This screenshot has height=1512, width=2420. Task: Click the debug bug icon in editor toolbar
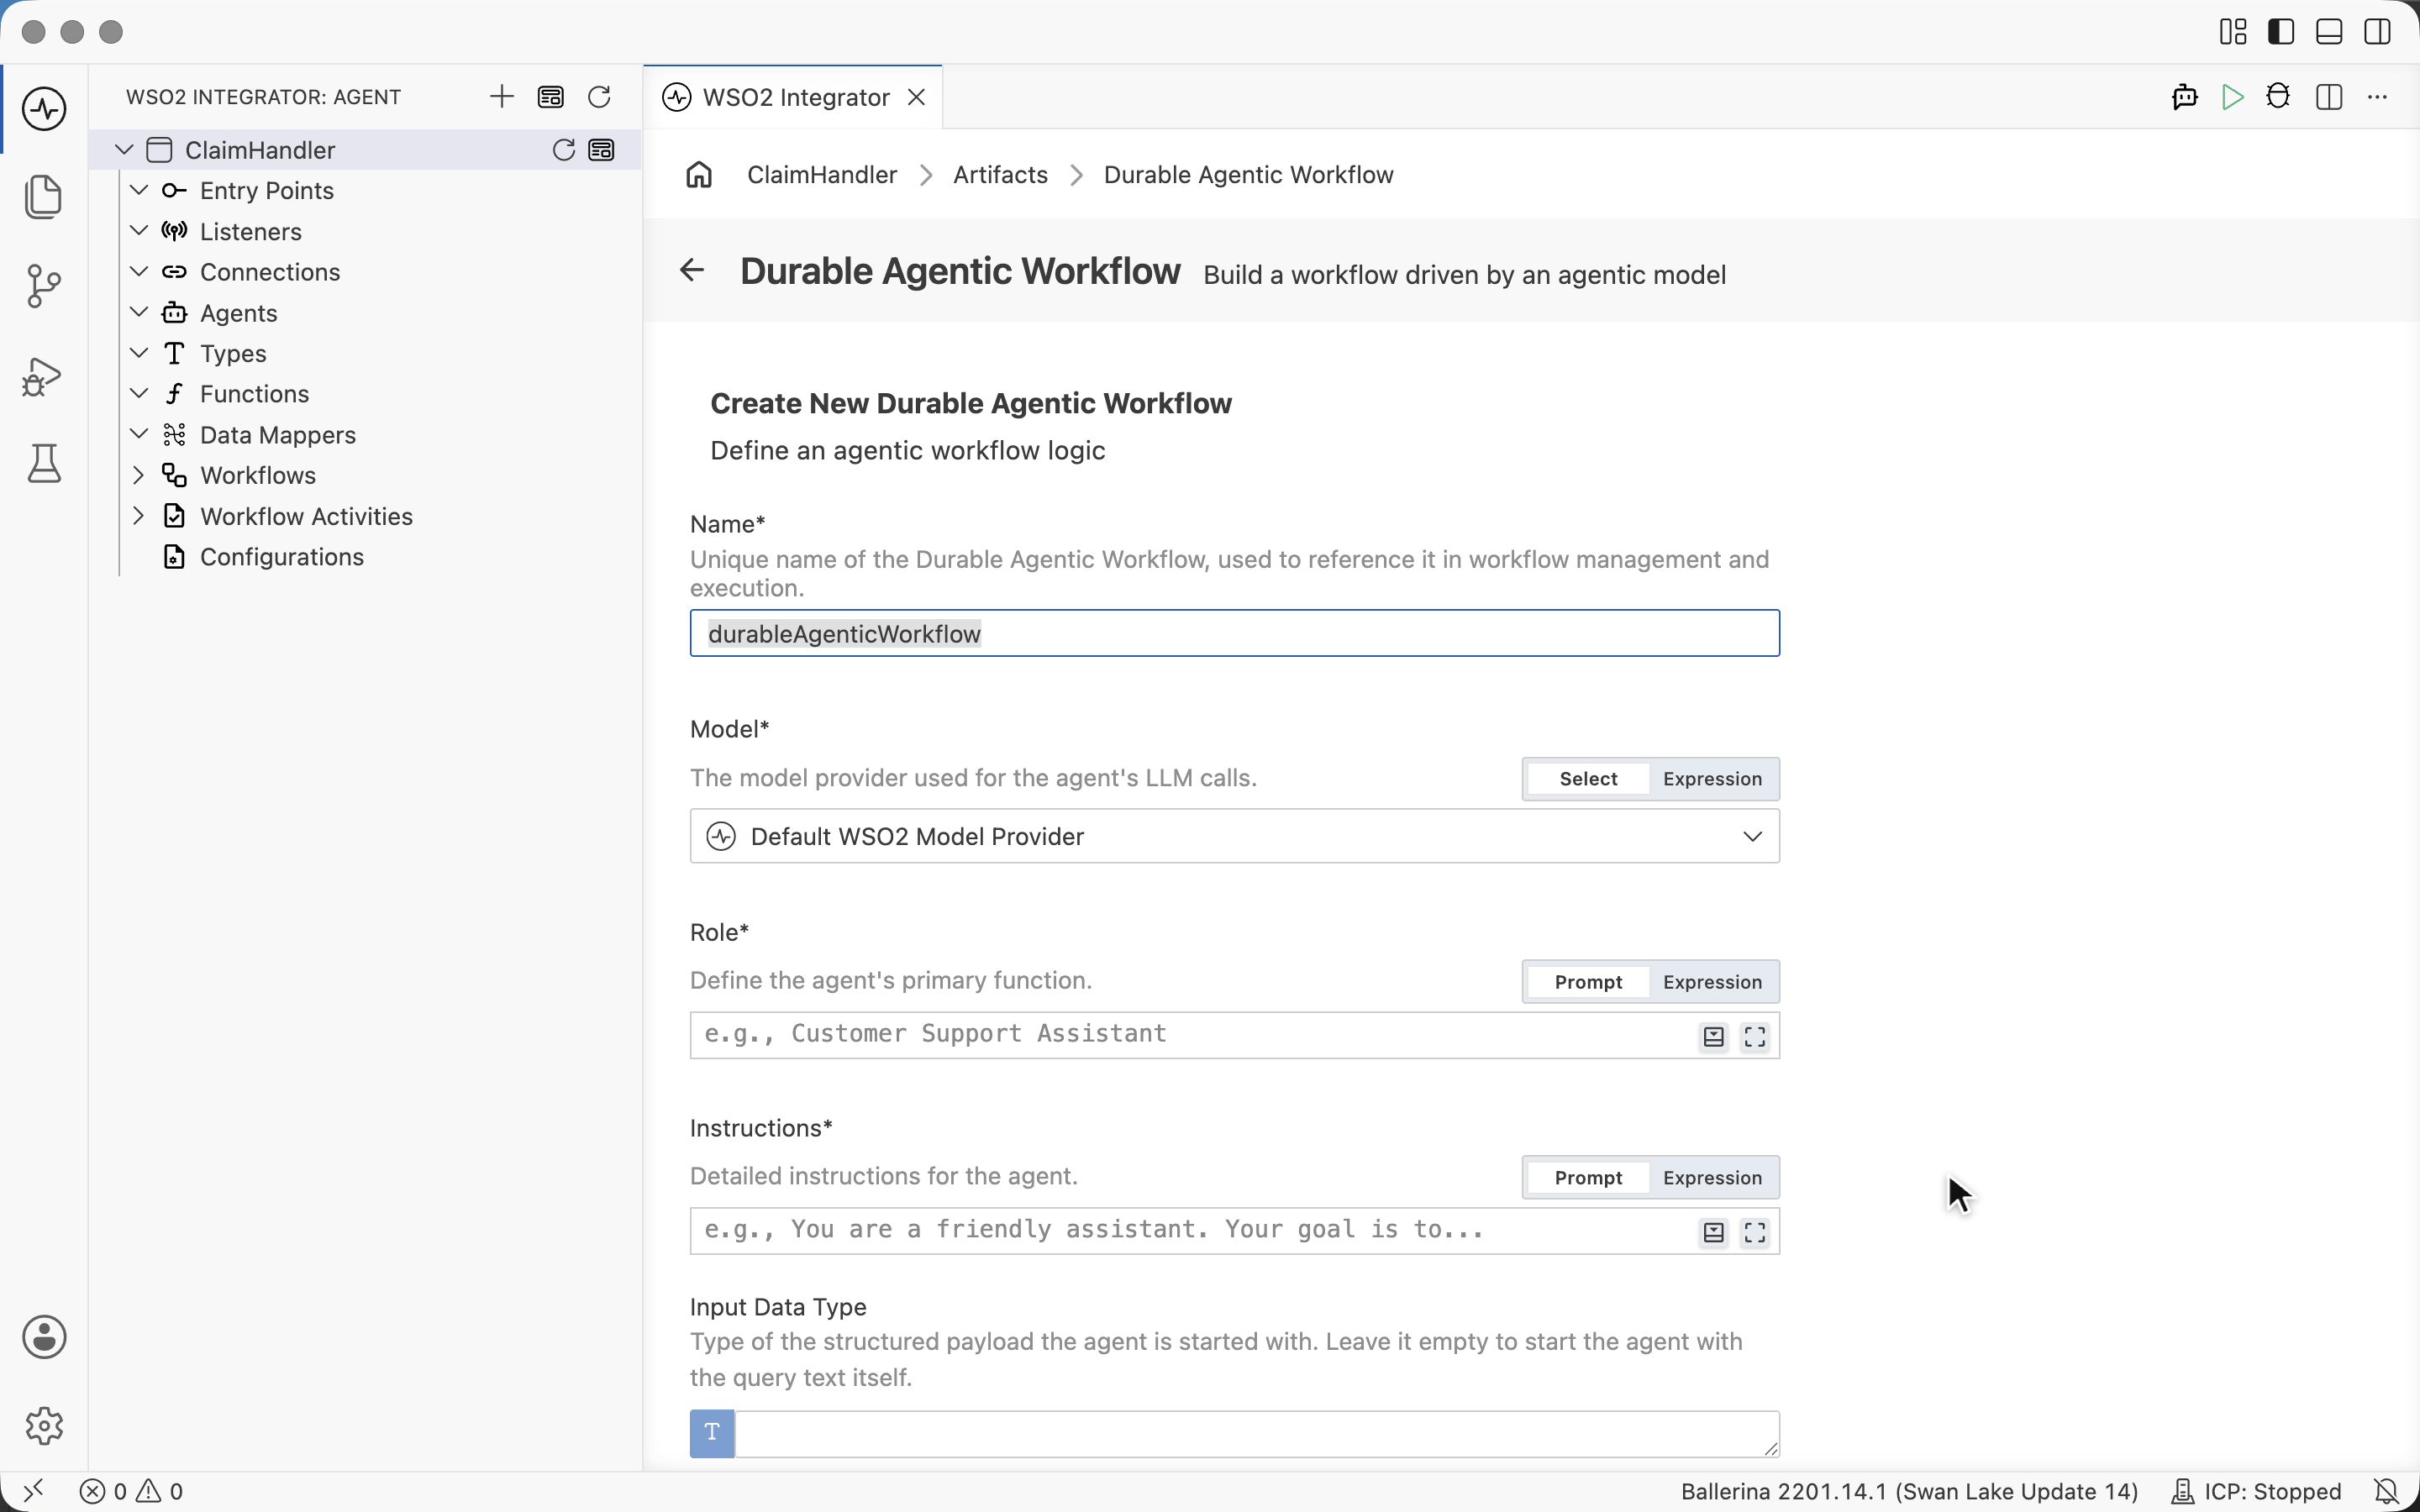point(2279,97)
